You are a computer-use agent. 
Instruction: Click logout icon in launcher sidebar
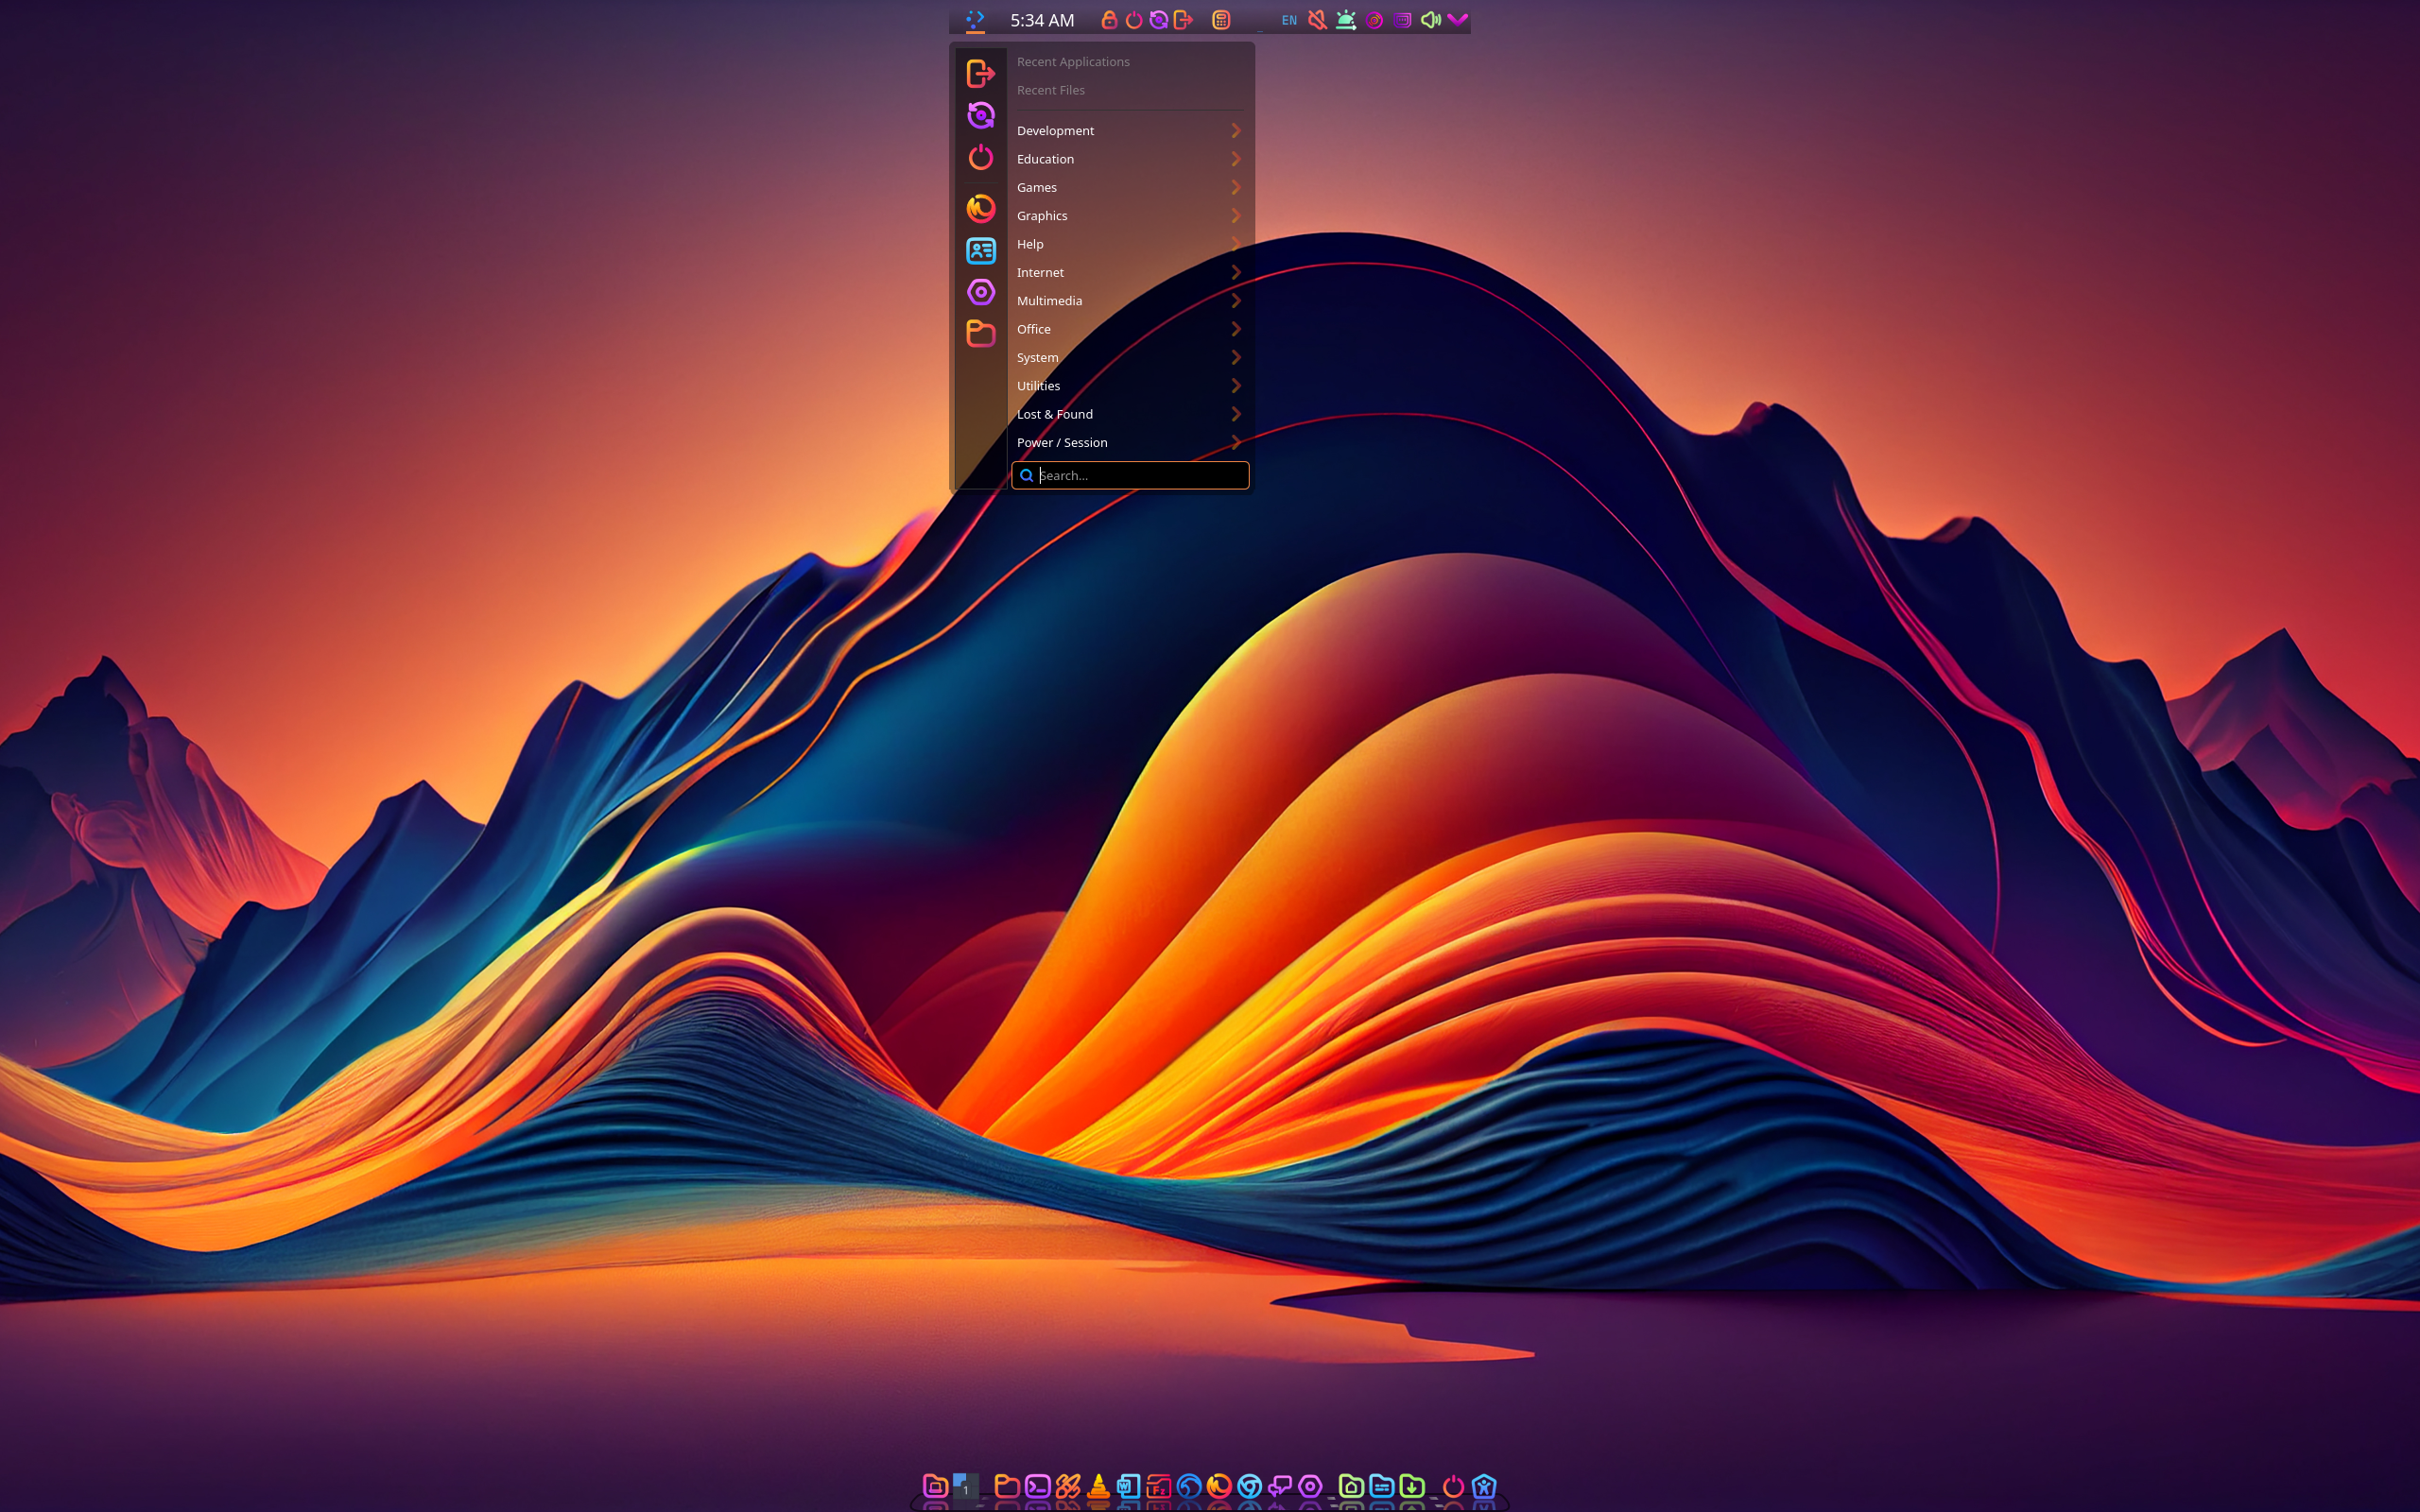(x=980, y=73)
